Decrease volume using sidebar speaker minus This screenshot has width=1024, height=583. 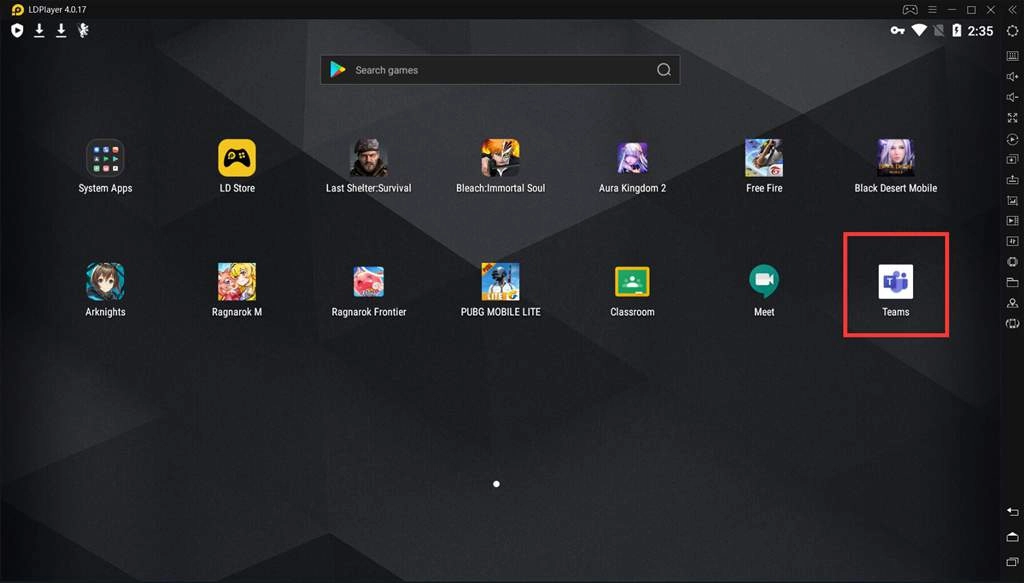pos(1012,97)
